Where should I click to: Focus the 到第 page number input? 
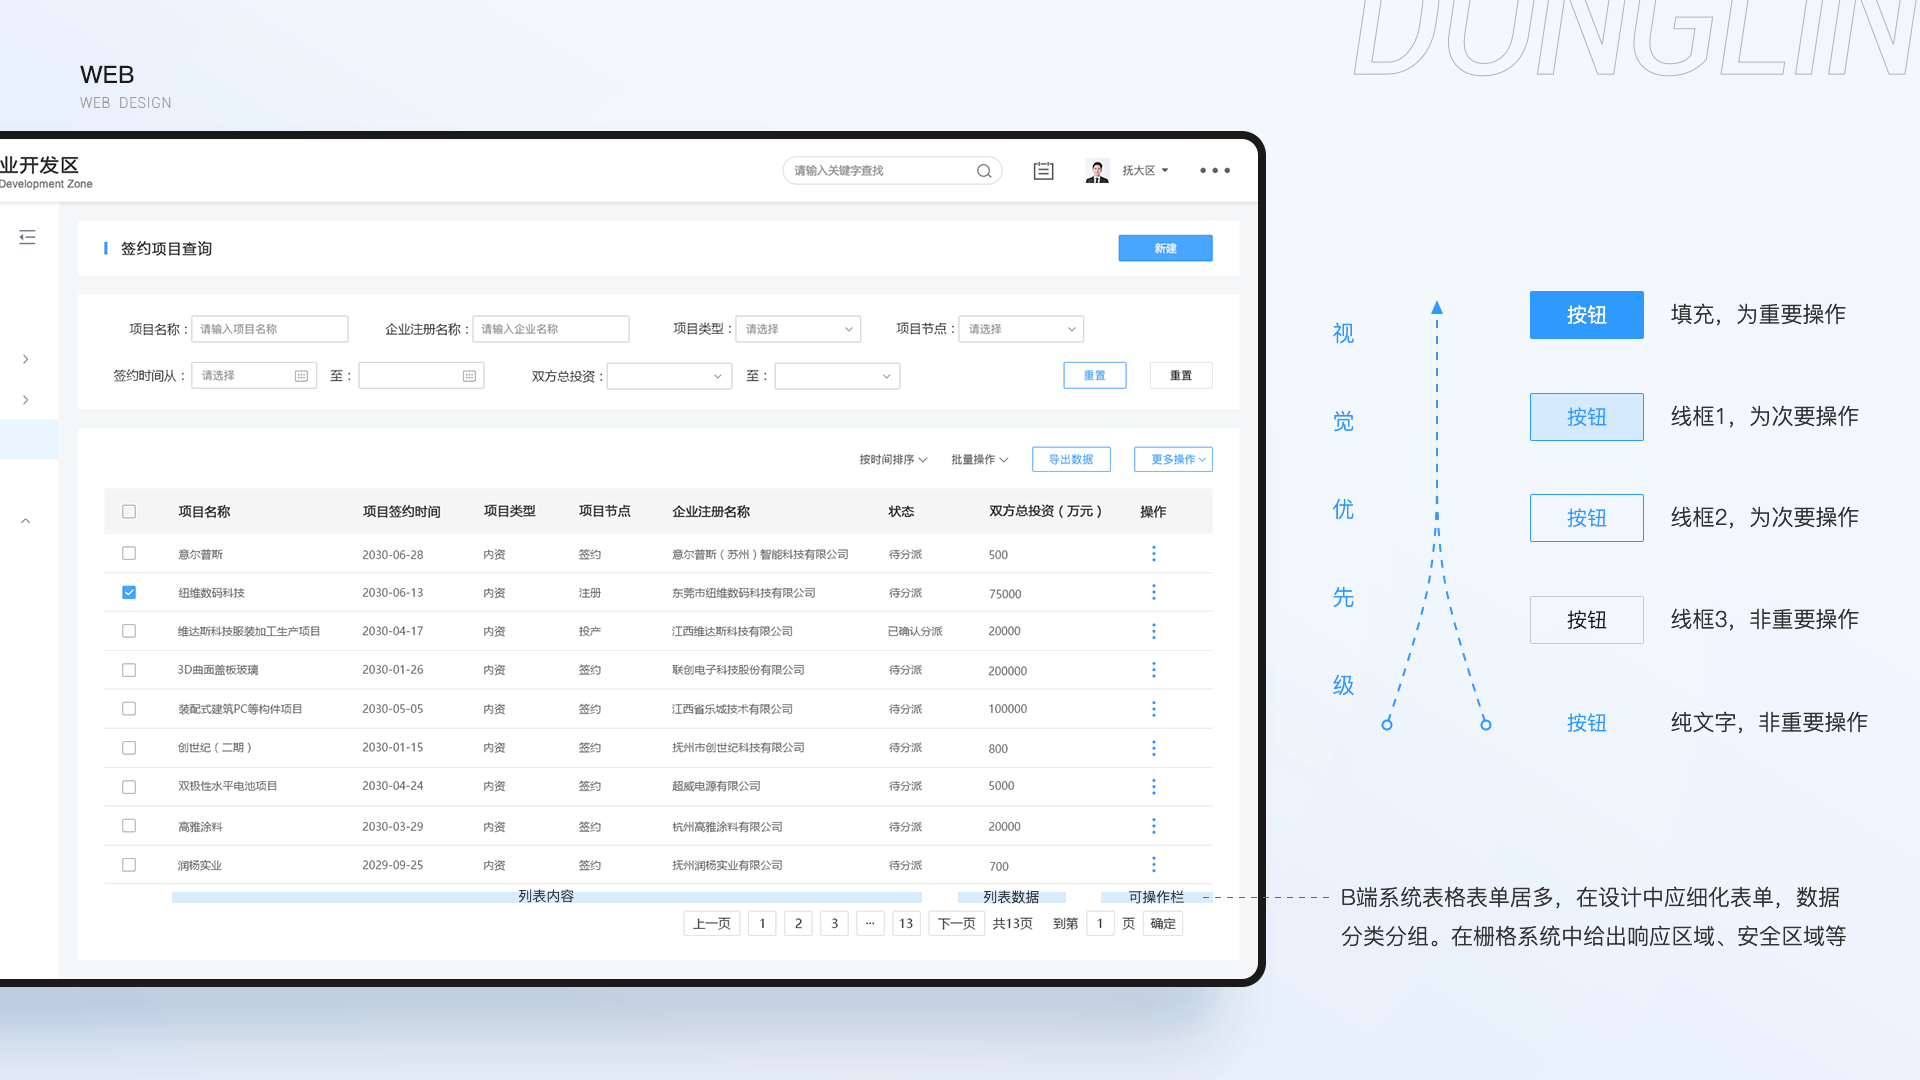pyautogui.click(x=1100, y=924)
